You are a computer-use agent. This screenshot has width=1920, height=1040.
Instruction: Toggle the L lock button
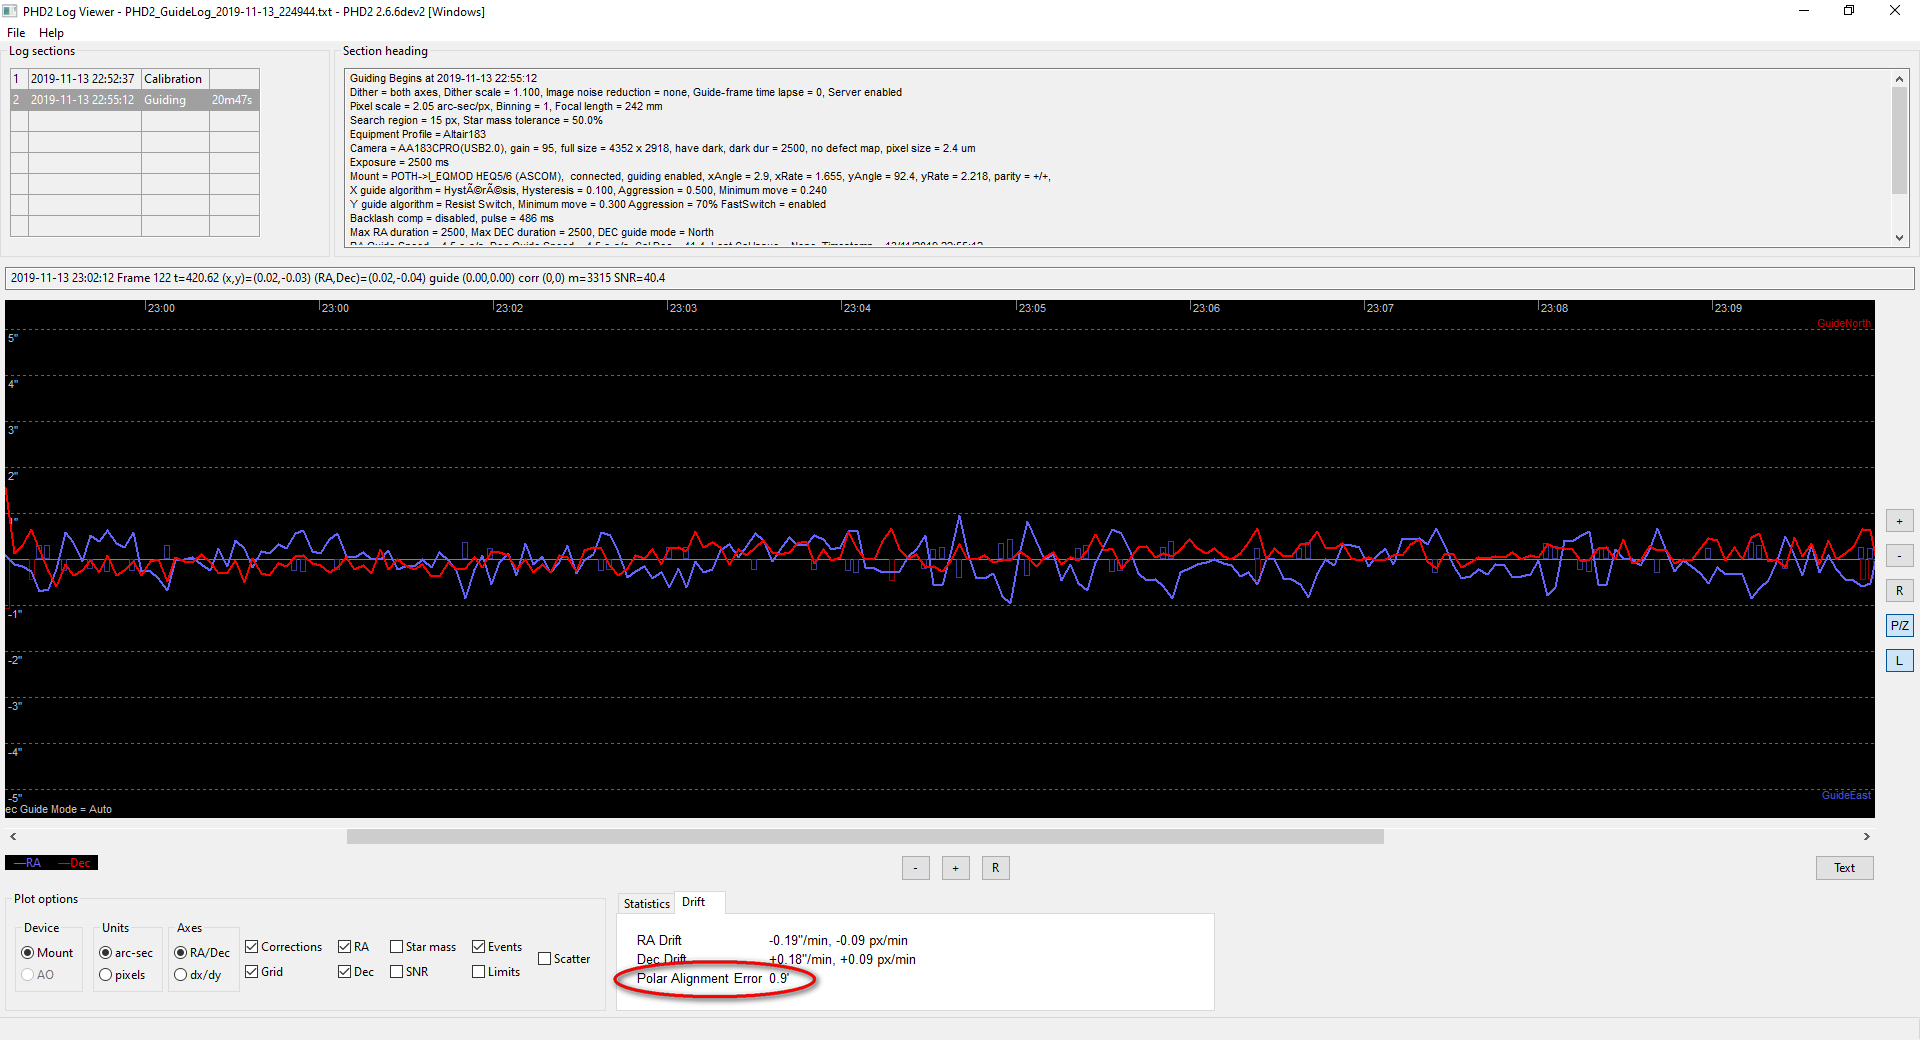pyautogui.click(x=1899, y=661)
